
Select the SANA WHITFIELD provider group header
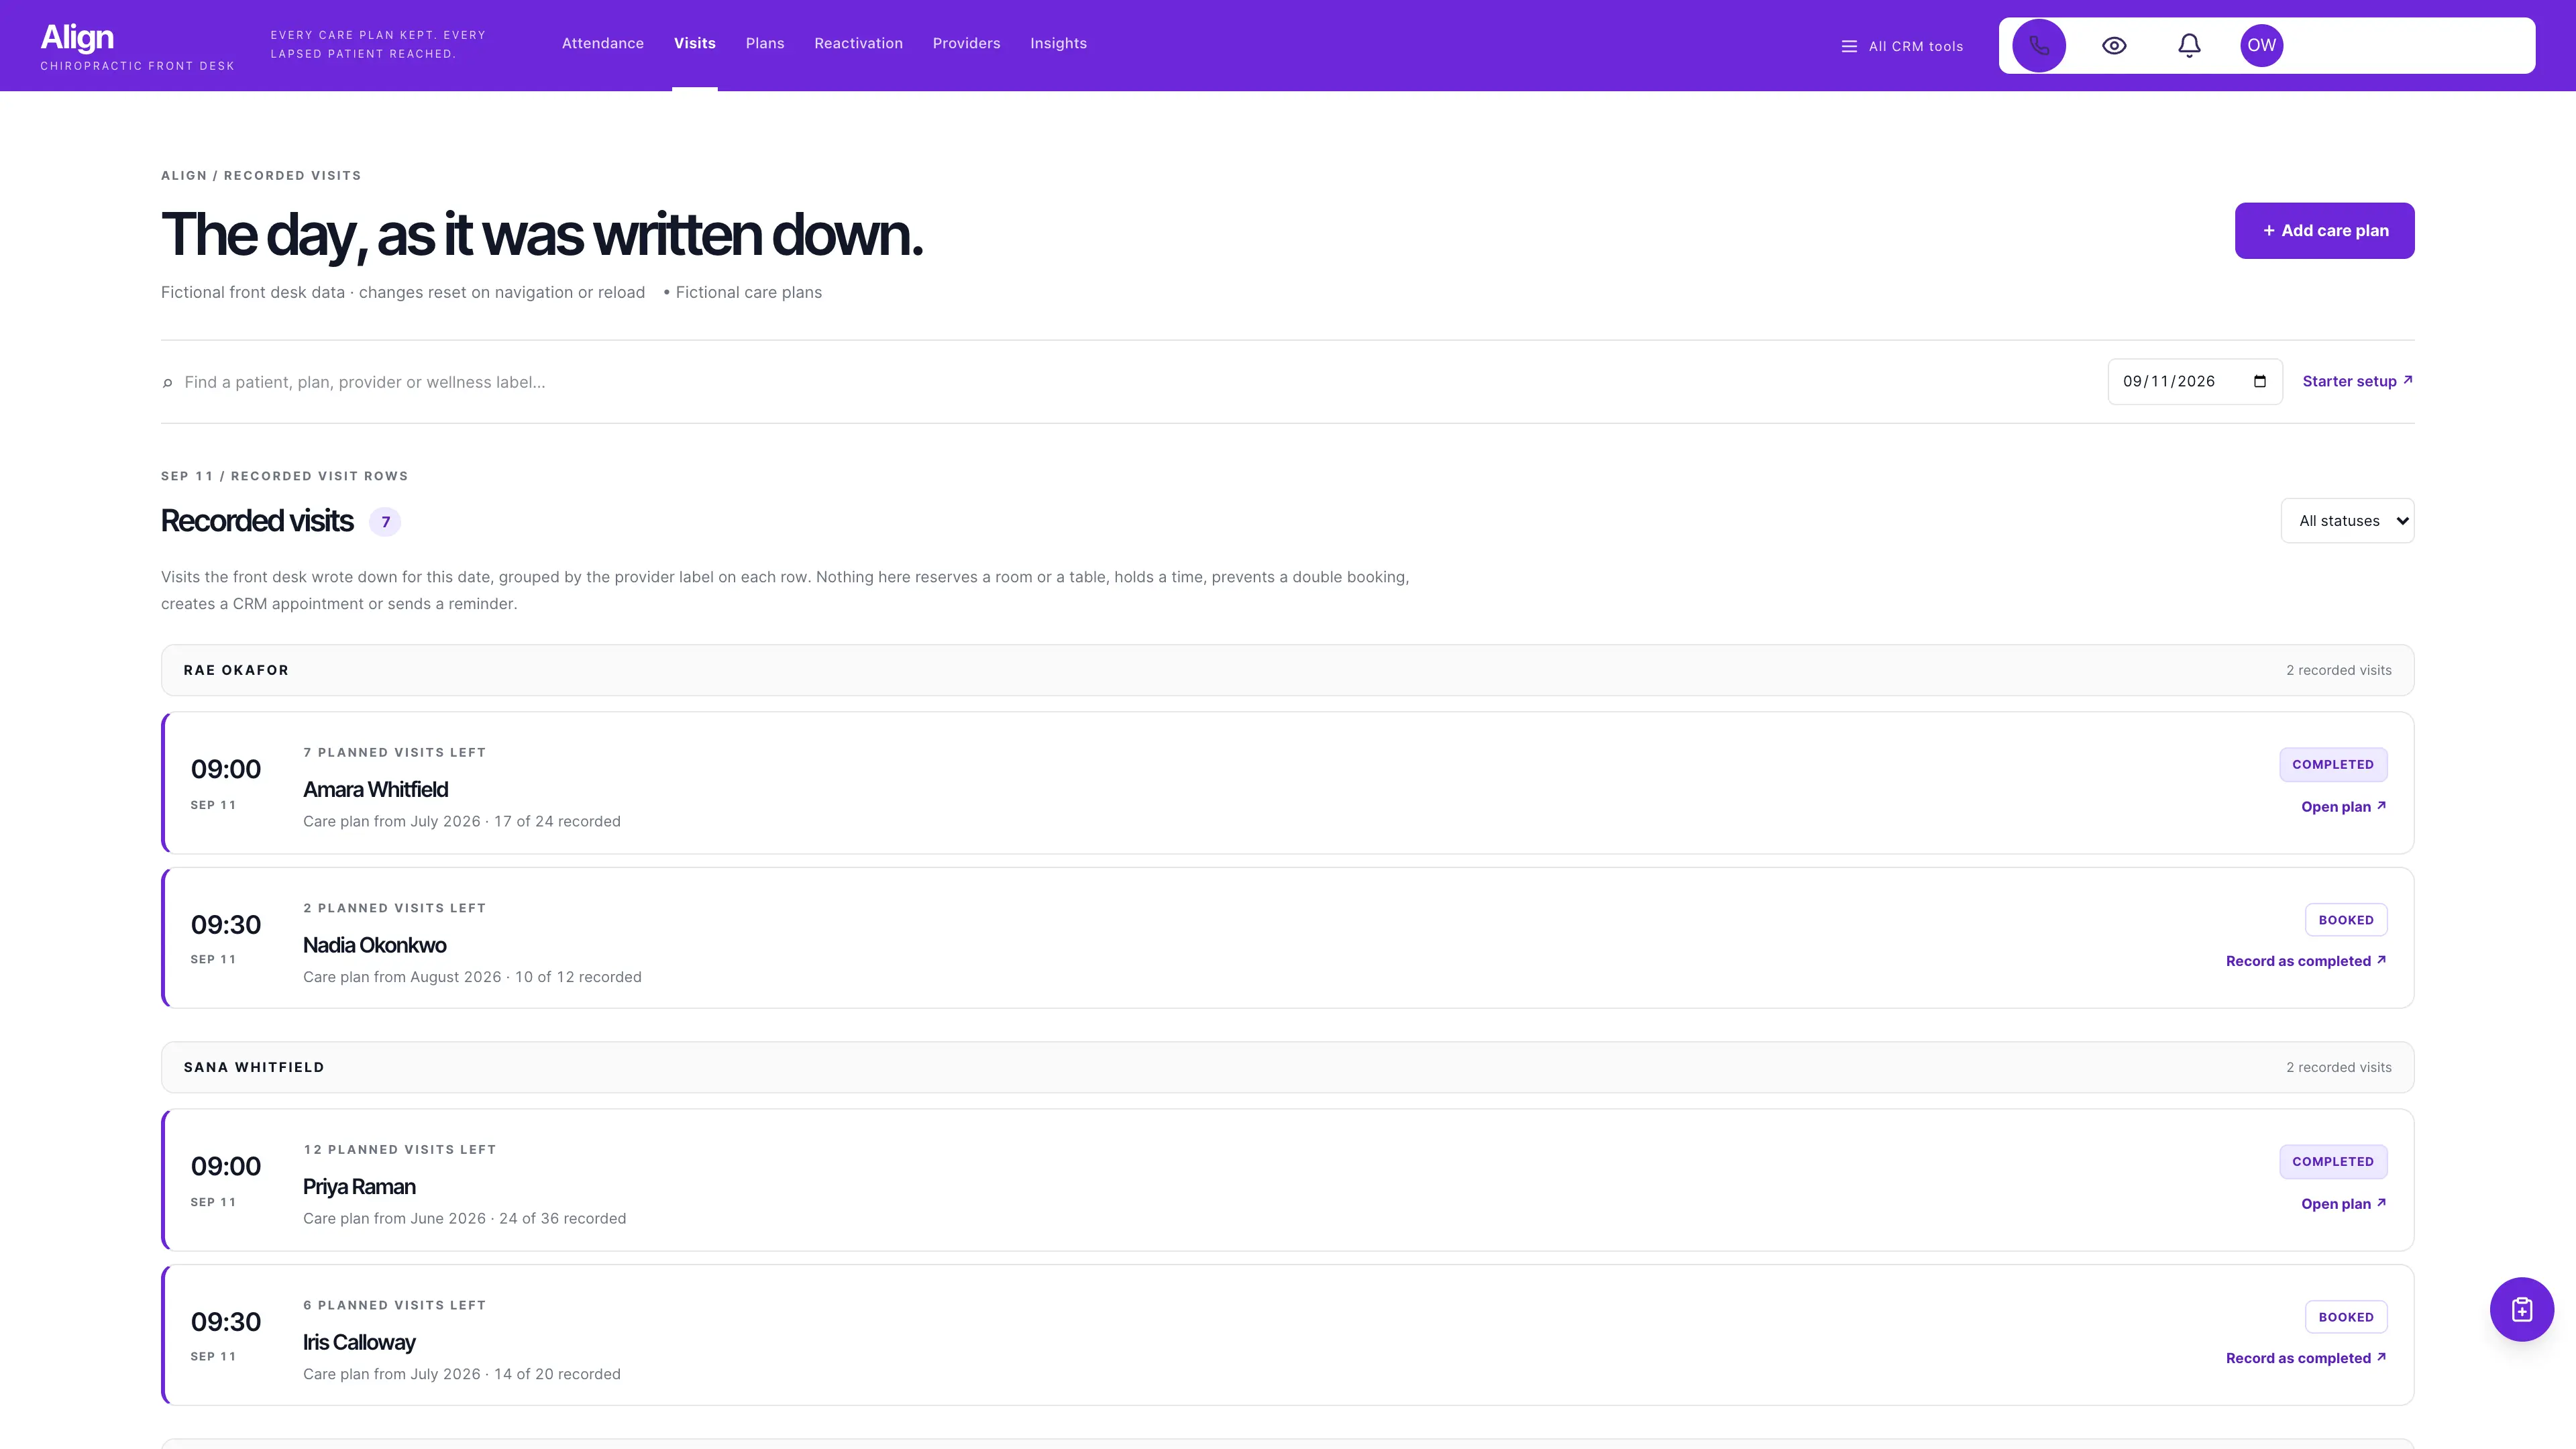pyautogui.click(x=1287, y=1067)
